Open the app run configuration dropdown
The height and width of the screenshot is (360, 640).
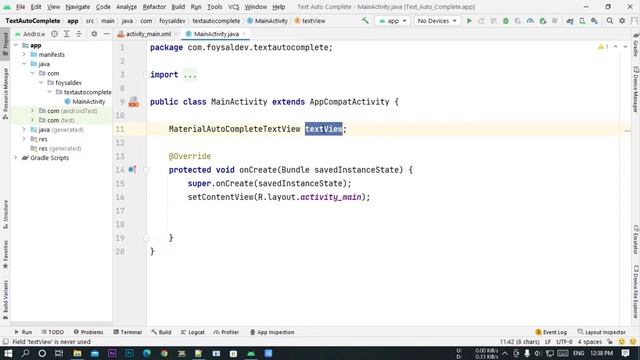[x=392, y=20]
